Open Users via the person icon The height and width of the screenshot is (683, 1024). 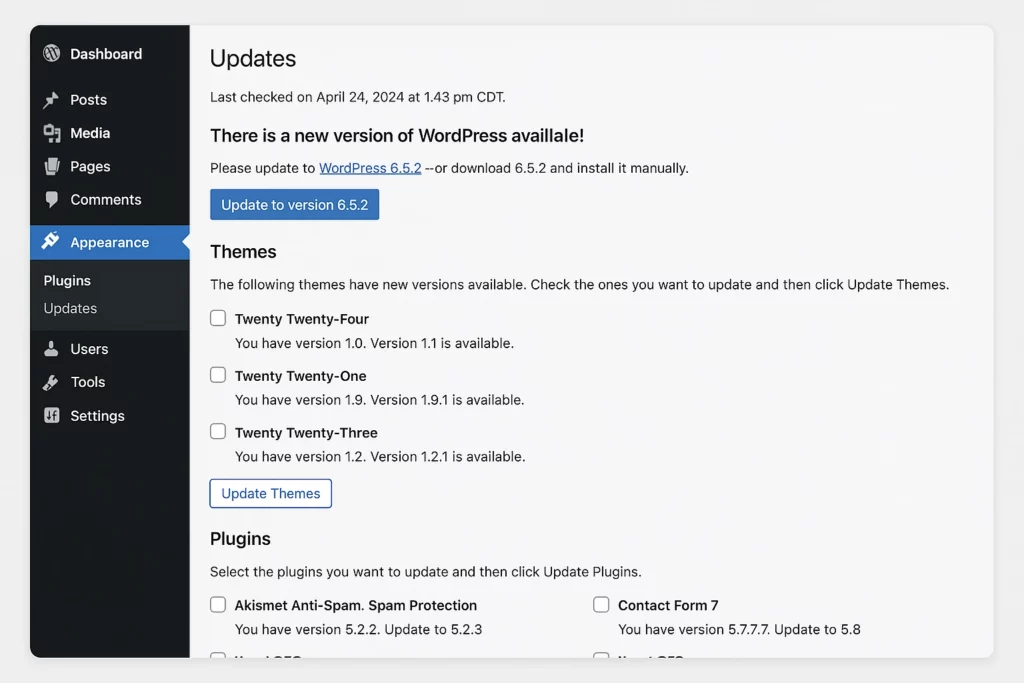[x=52, y=348]
